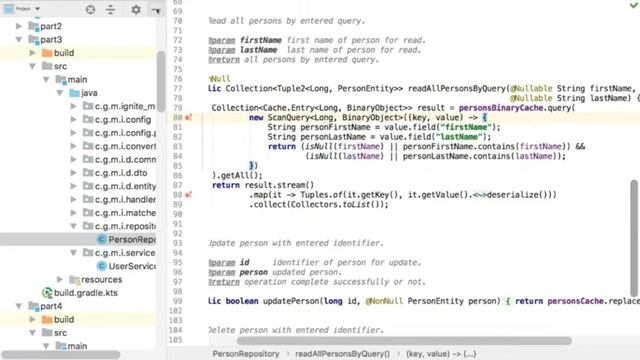The width and height of the screenshot is (640, 360).
Task: Click the green inspection checkmark indicator
Action: click(634, 5)
